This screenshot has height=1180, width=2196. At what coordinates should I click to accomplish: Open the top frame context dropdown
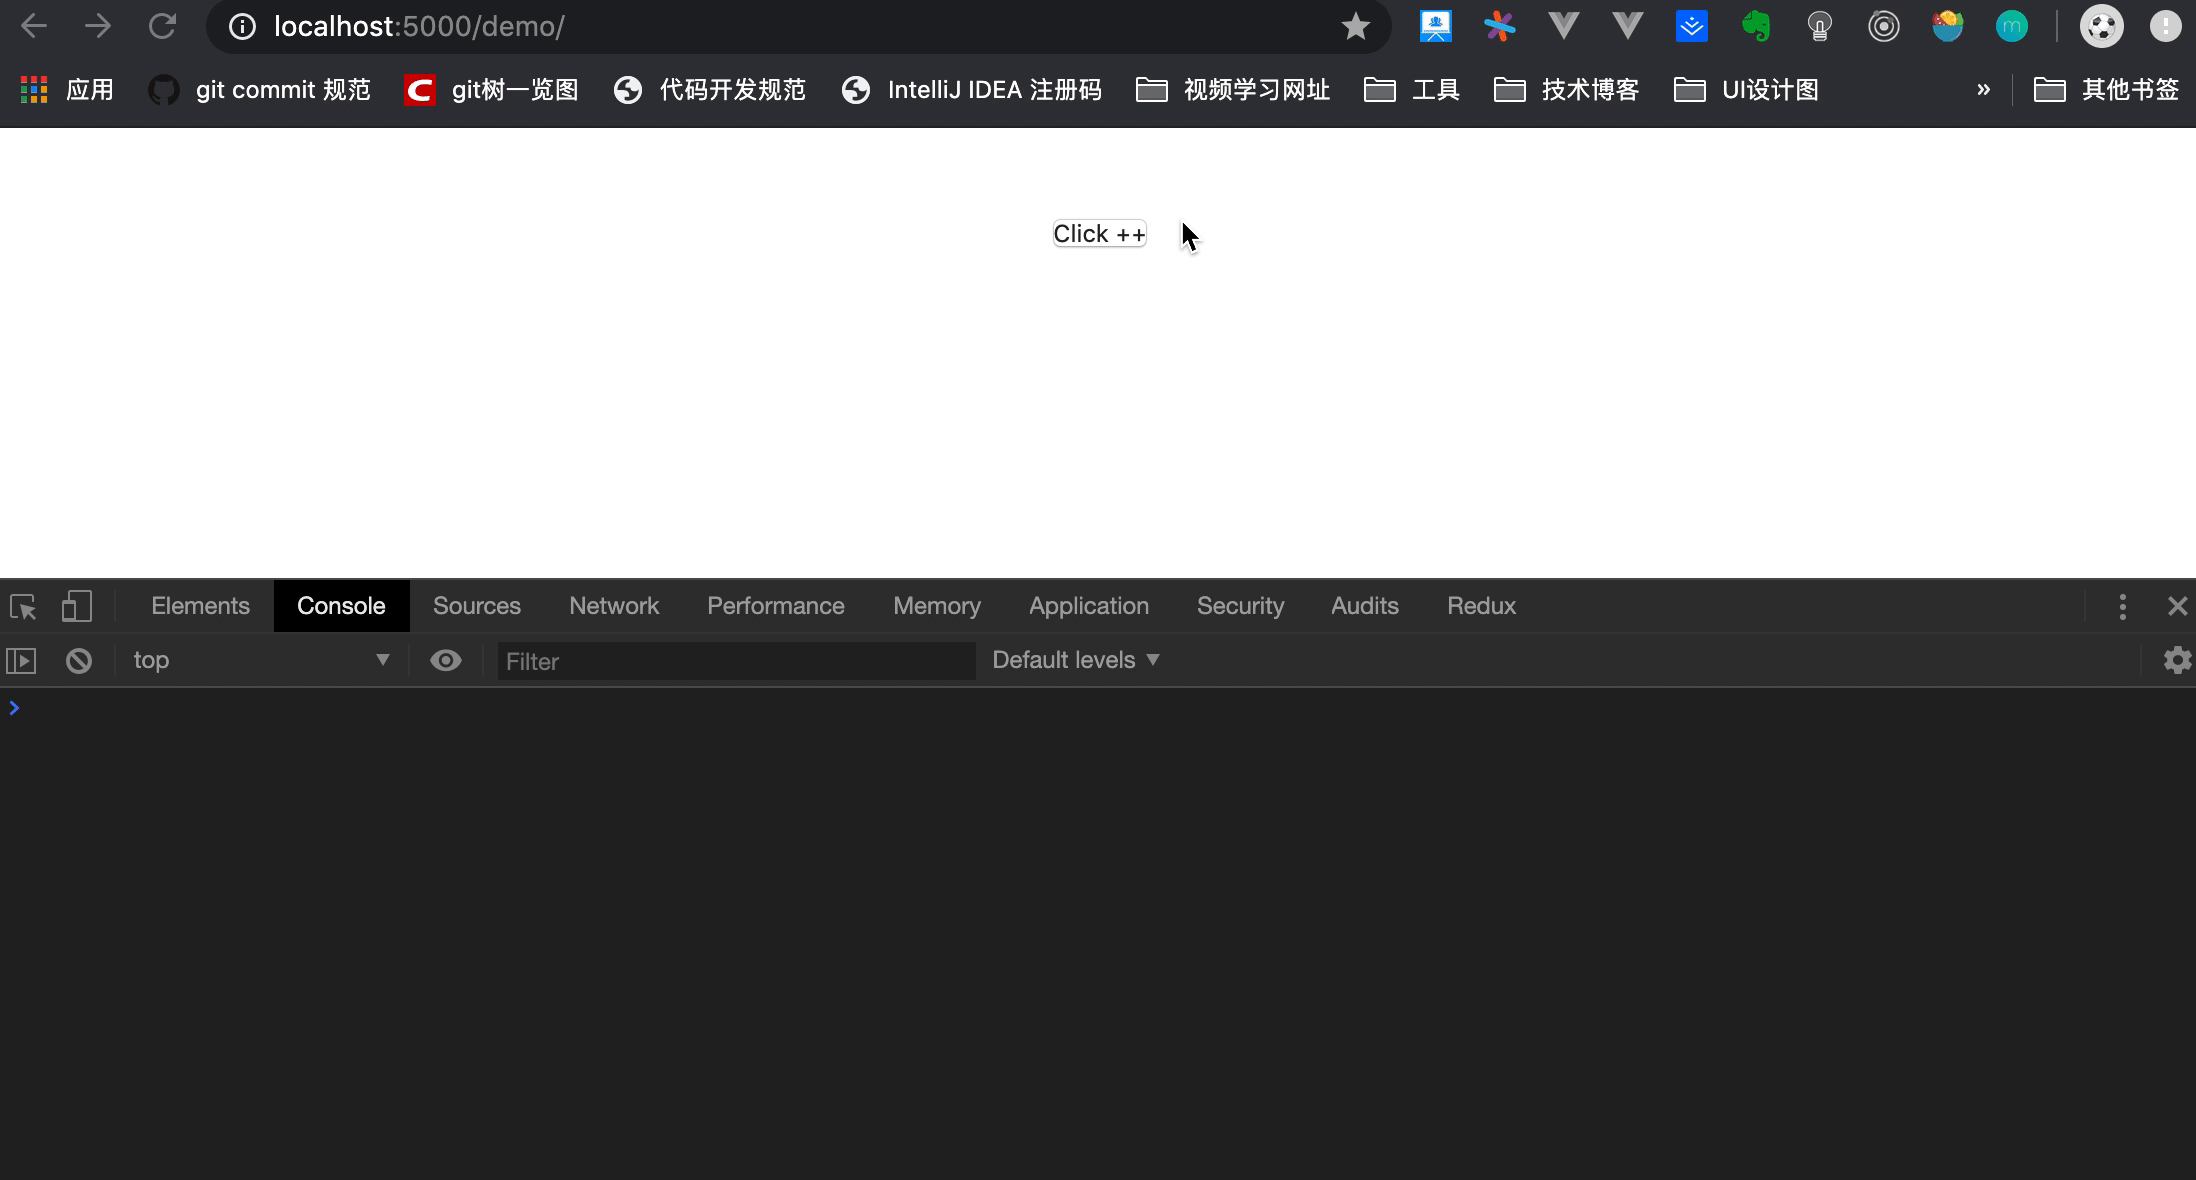click(260, 660)
